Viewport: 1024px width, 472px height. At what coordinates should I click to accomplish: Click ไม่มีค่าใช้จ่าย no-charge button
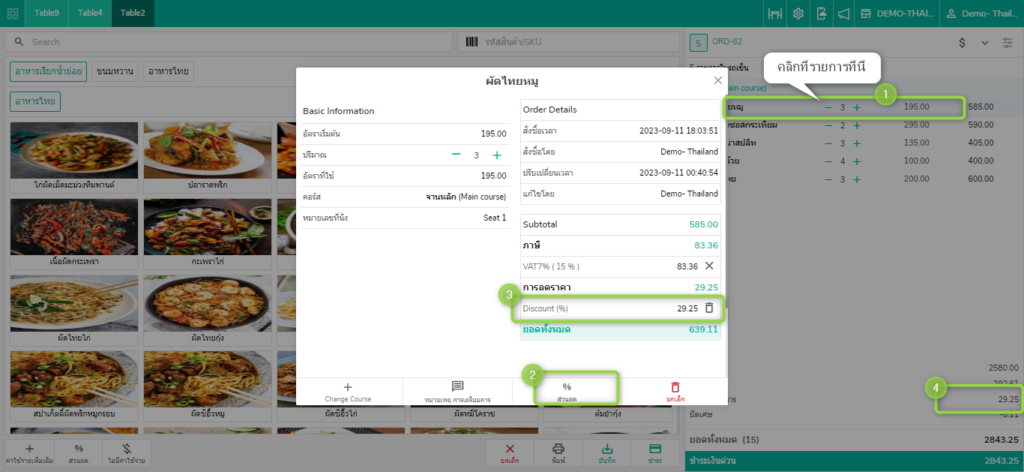coord(127,454)
